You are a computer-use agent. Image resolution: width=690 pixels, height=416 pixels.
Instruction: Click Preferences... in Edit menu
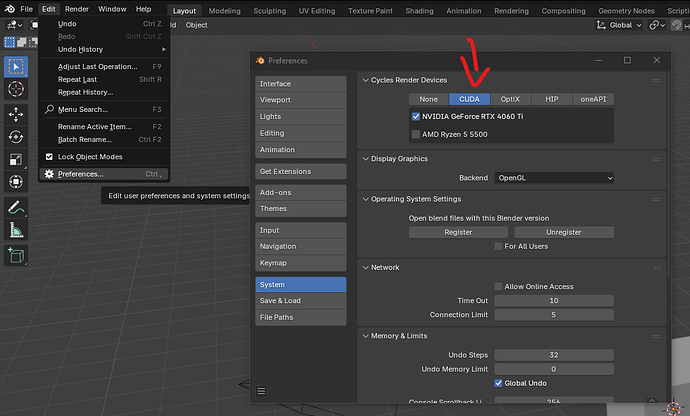(x=104, y=174)
